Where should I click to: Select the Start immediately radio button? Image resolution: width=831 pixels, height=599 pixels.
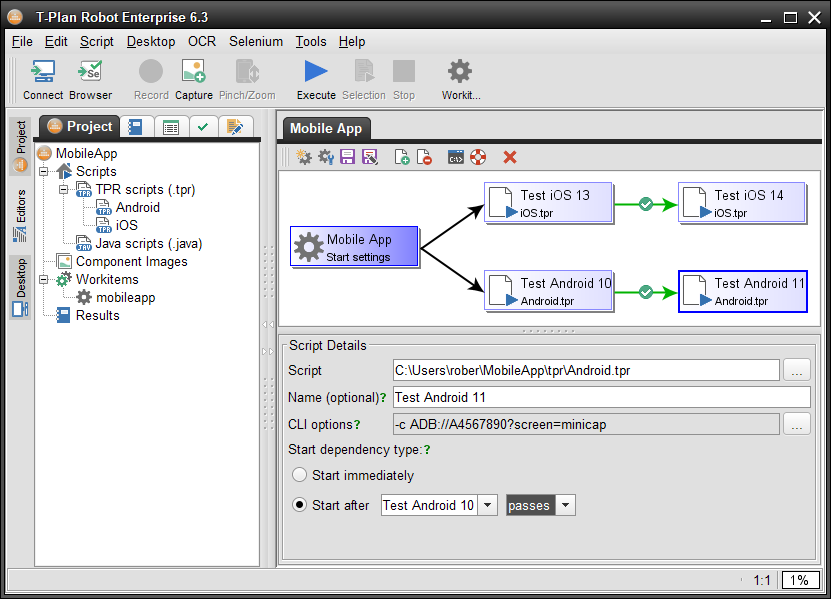click(299, 476)
